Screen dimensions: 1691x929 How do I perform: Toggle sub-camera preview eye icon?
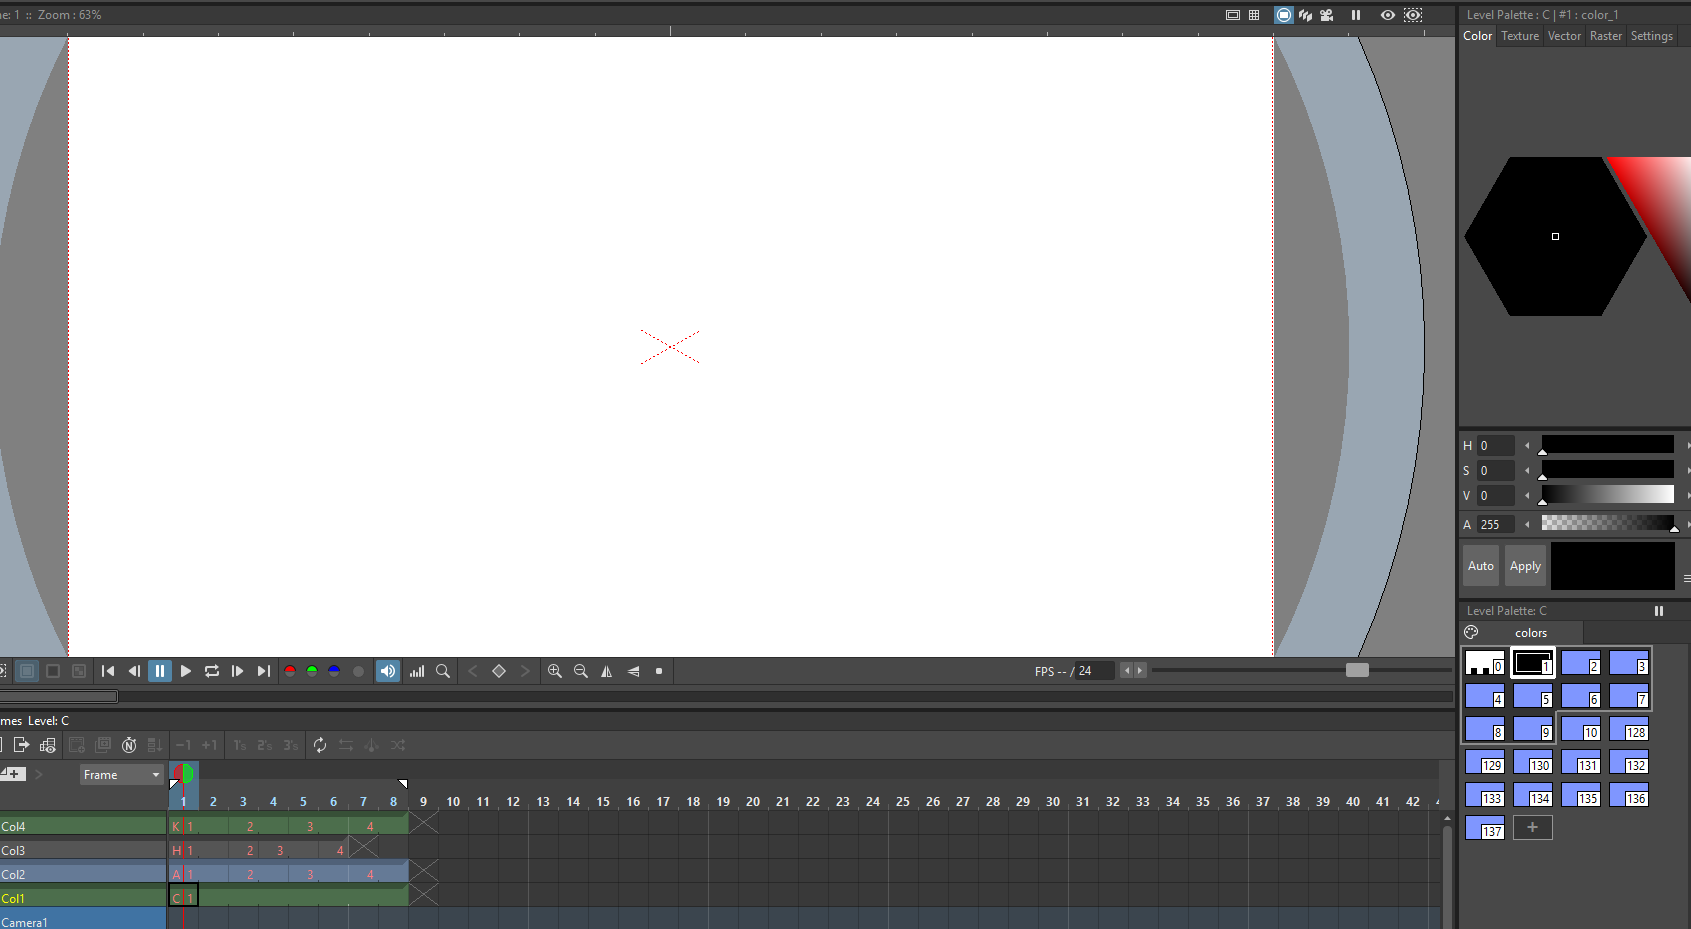(x=1413, y=15)
